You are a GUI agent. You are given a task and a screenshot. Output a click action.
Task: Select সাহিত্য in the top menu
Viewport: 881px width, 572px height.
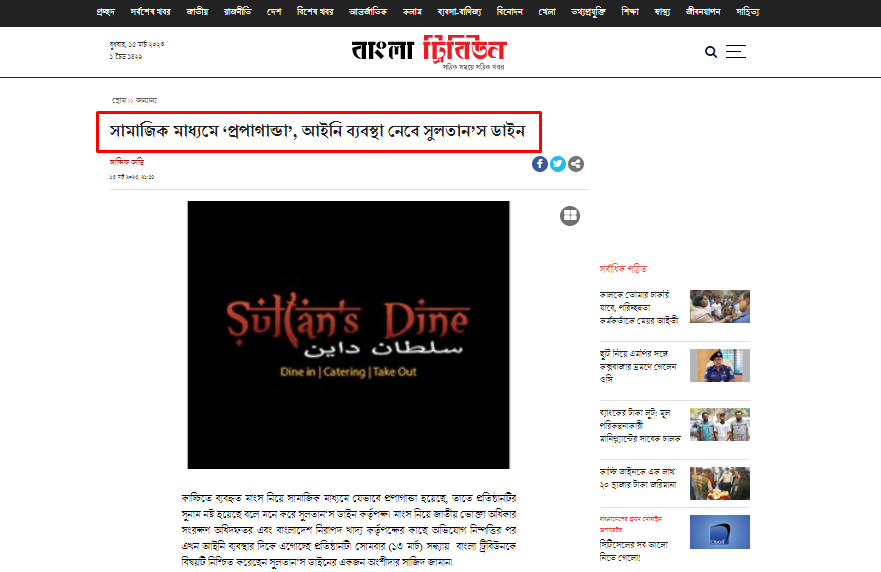click(x=748, y=12)
